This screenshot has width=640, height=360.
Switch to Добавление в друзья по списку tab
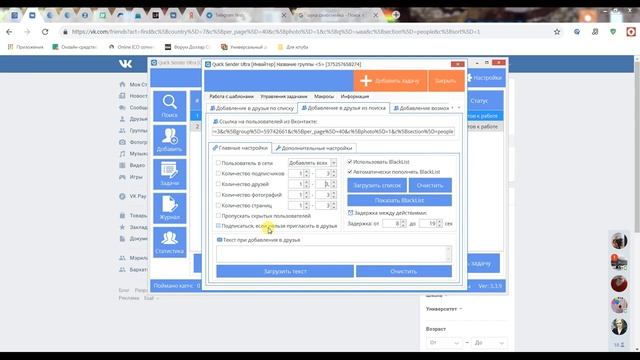[252, 108]
